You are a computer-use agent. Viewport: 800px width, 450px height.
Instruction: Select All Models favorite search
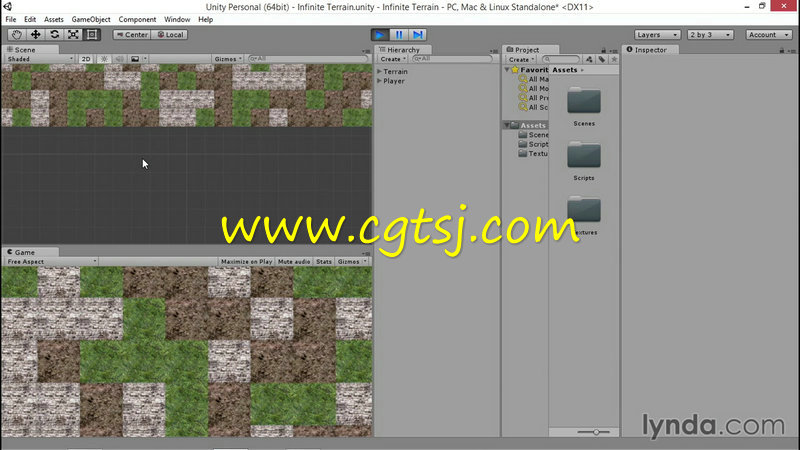[534, 88]
